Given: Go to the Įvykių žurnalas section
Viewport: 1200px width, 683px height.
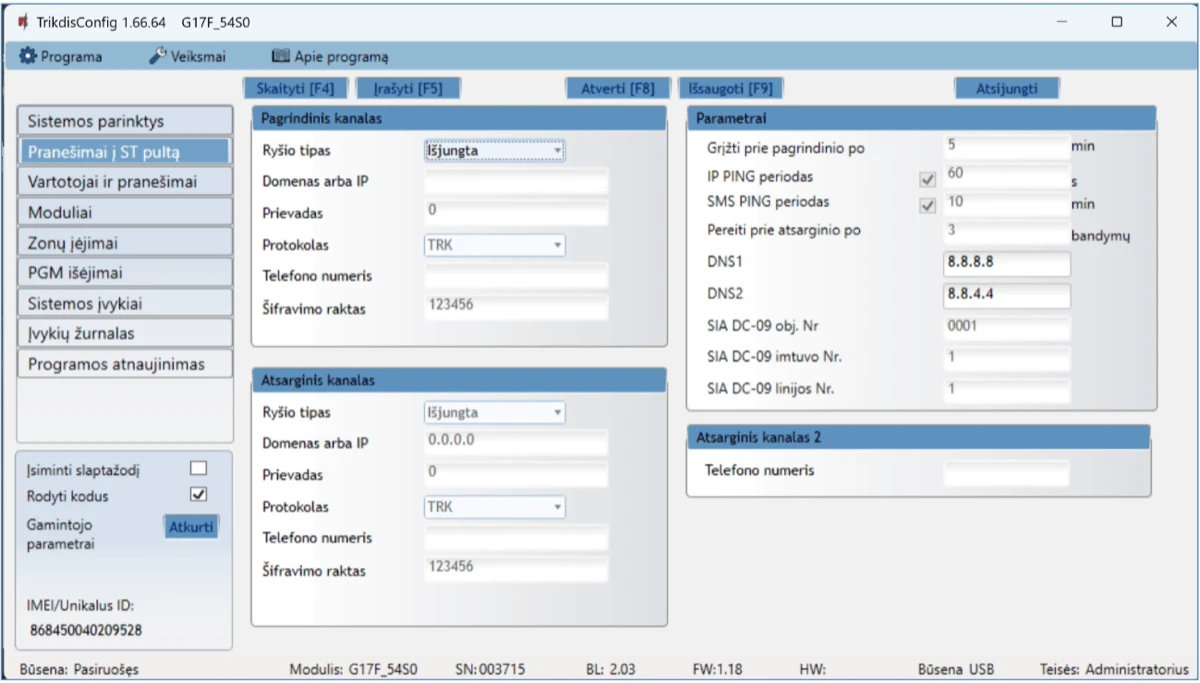Looking at the screenshot, I should tap(125, 334).
